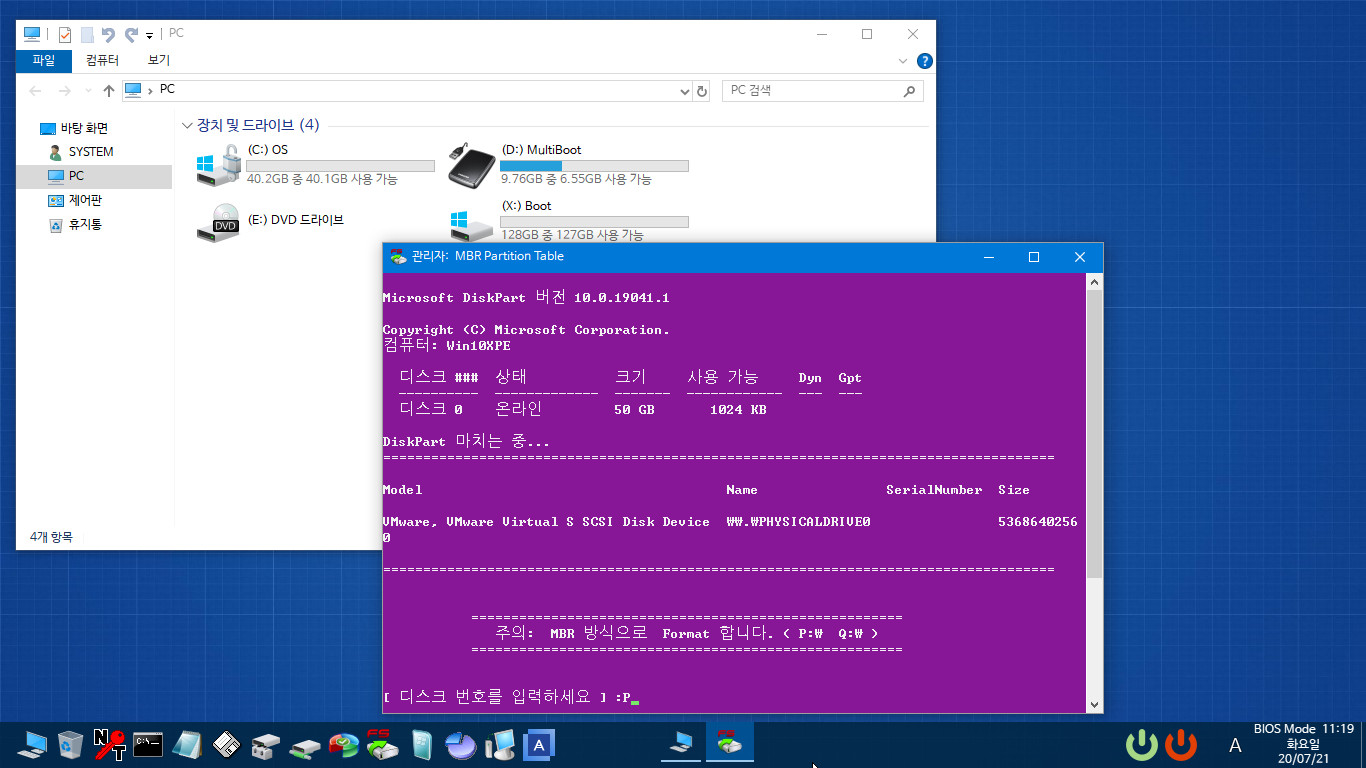
Task: Click the green power restart icon in tray
Action: pyautogui.click(x=1142, y=745)
